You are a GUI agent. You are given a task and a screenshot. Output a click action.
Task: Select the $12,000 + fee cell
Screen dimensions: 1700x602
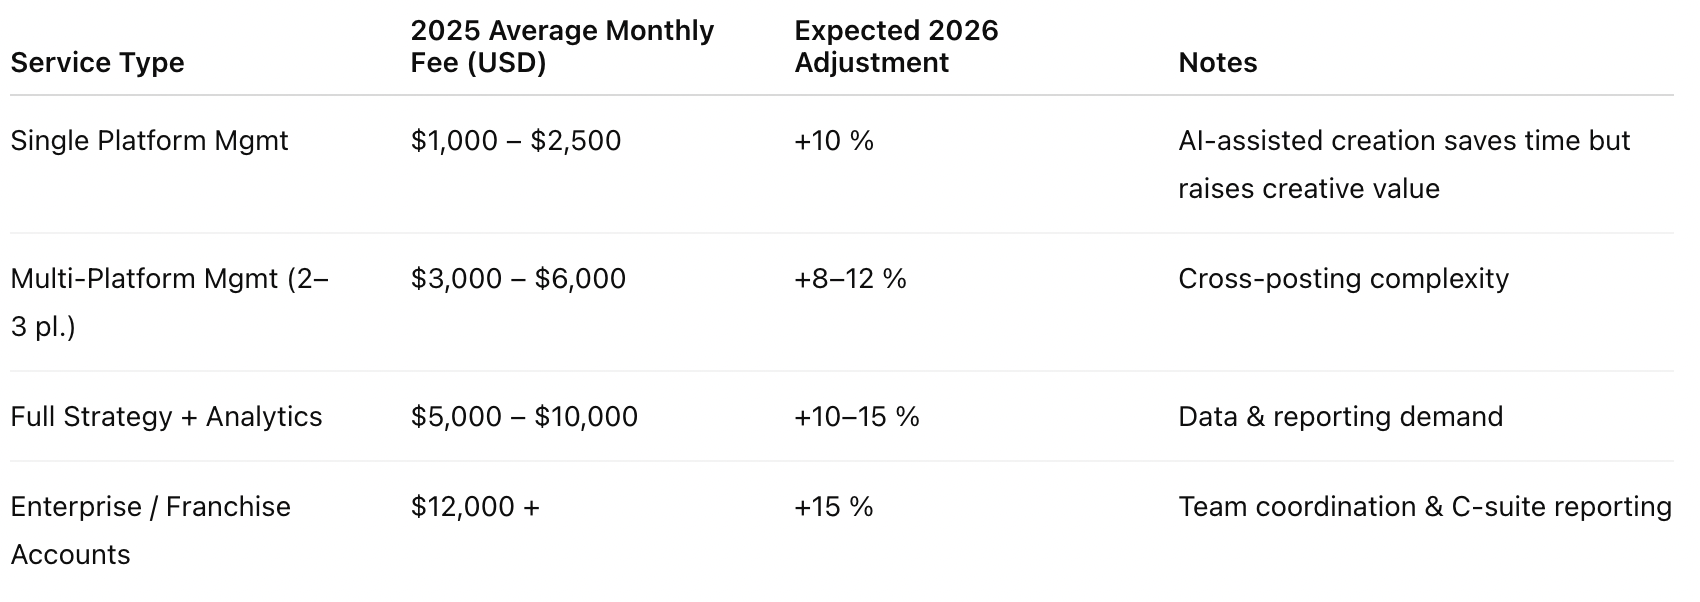(x=475, y=506)
